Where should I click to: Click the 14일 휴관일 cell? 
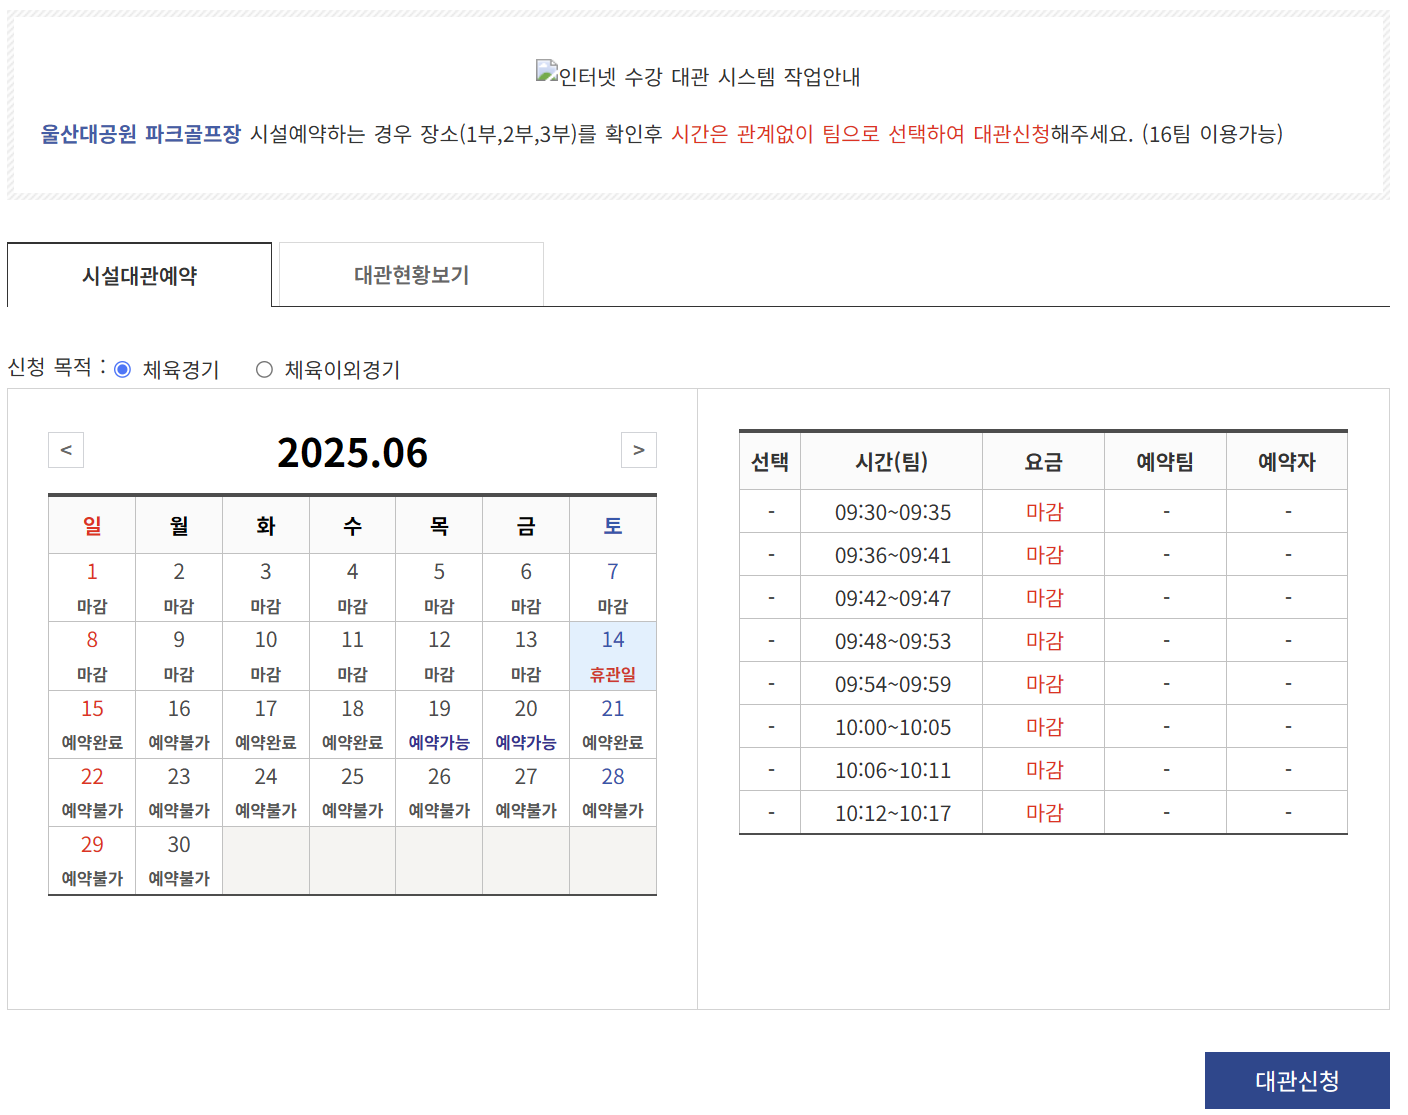coord(612,655)
